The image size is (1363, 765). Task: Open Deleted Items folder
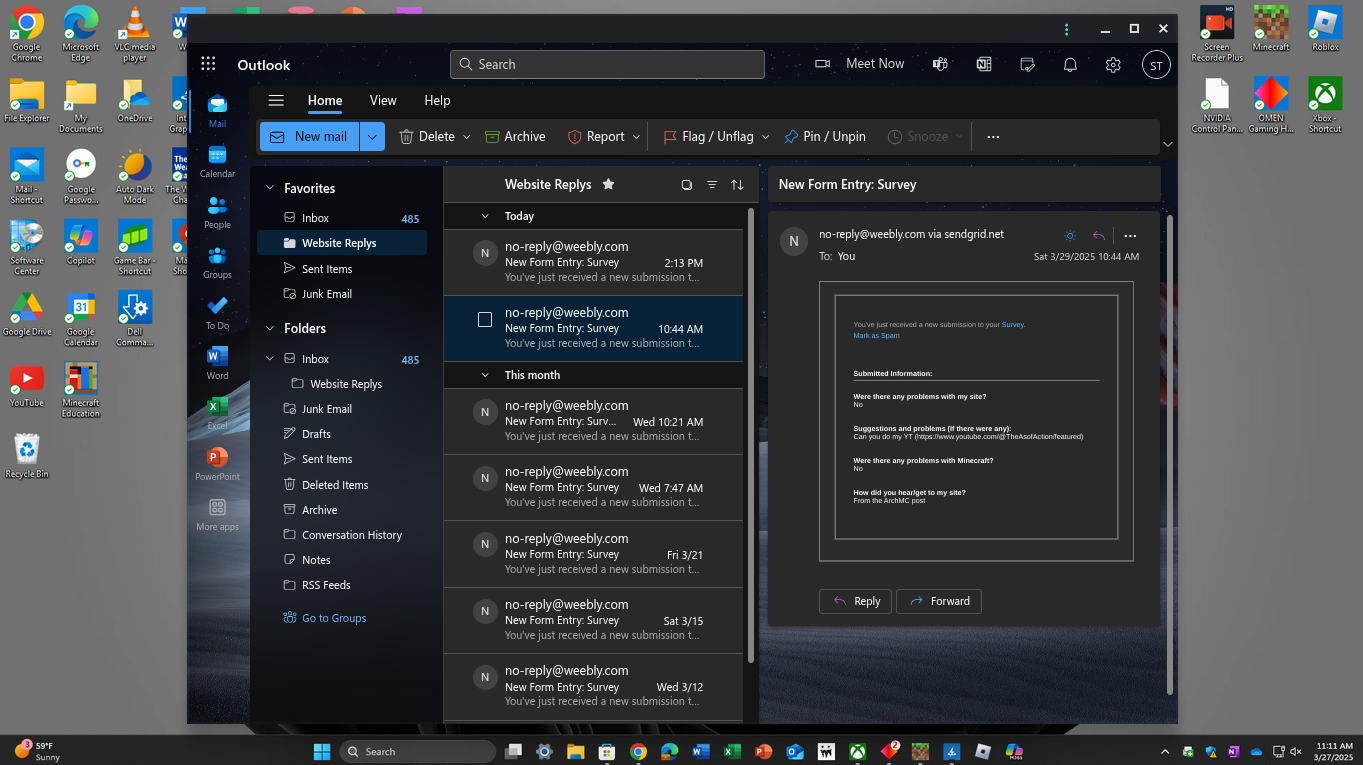(x=342, y=485)
